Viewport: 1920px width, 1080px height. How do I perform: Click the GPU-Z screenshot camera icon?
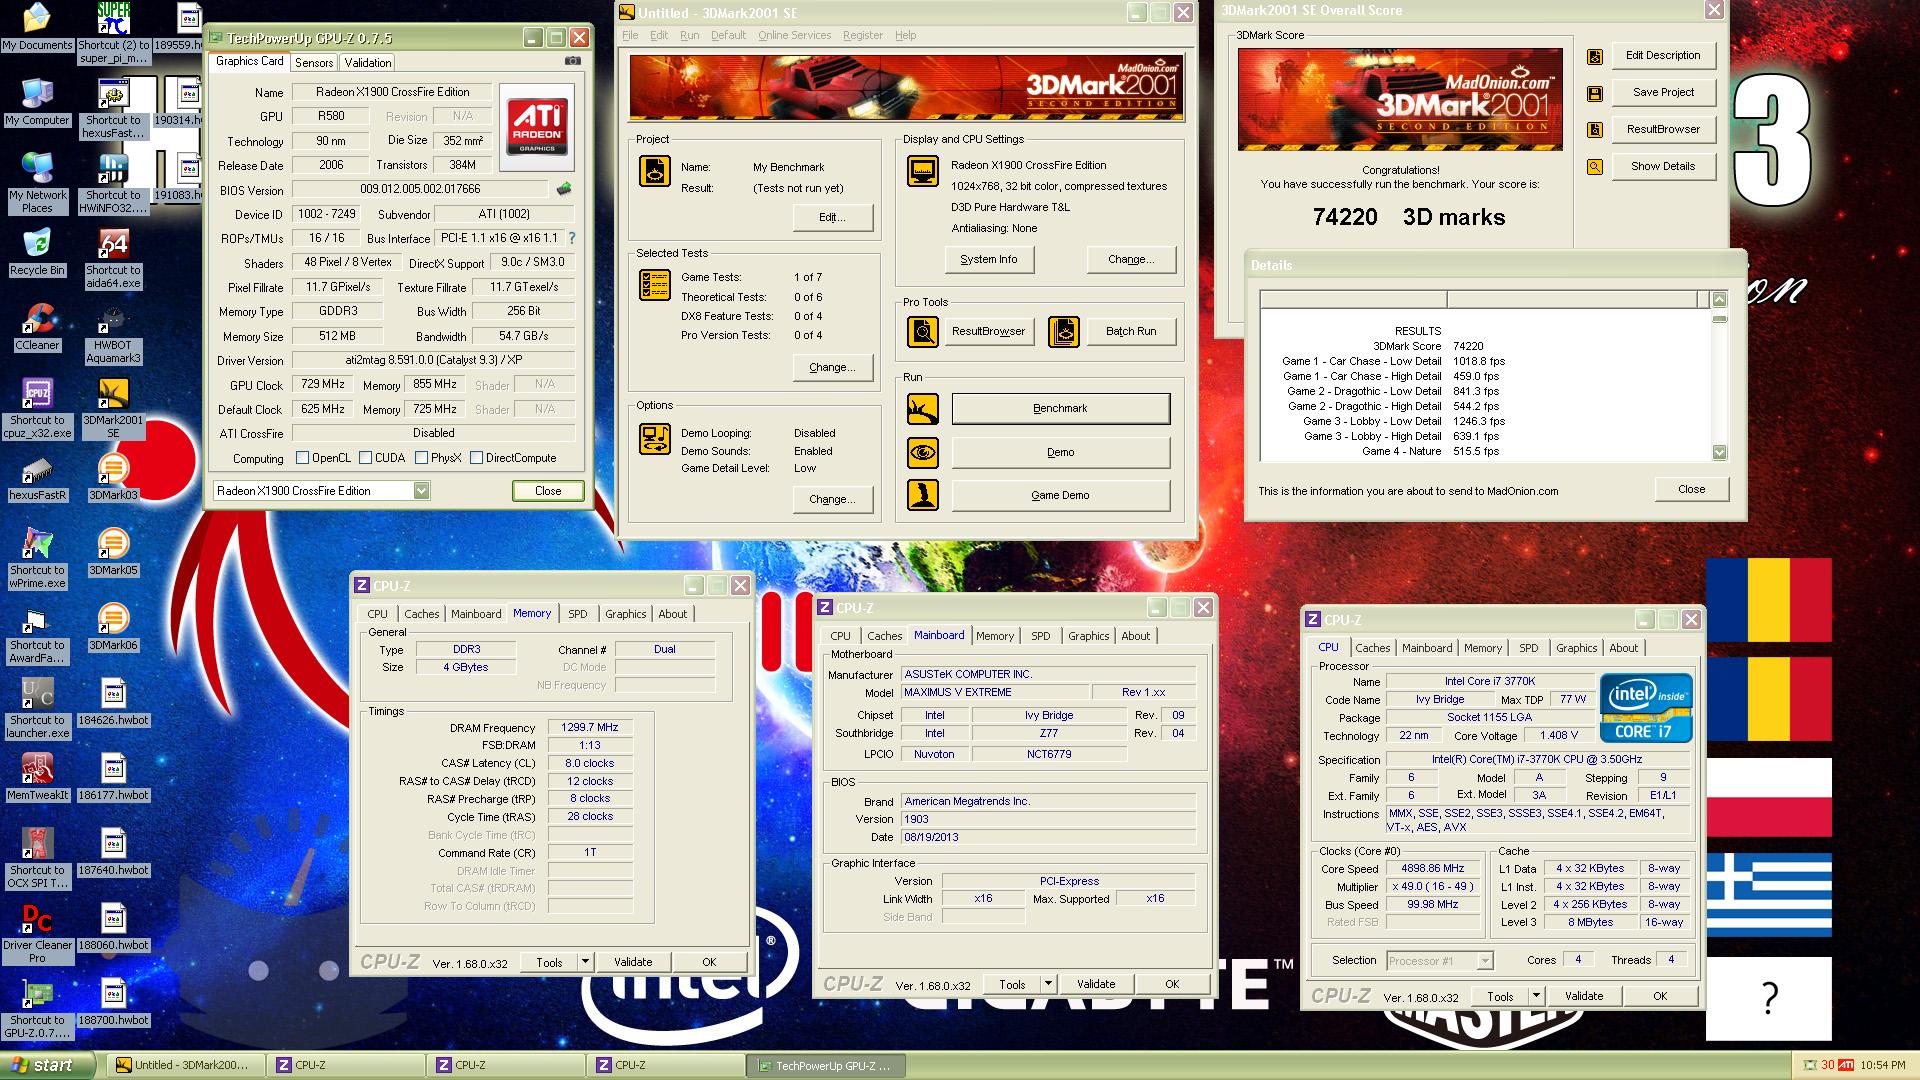[x=572, y=61]
